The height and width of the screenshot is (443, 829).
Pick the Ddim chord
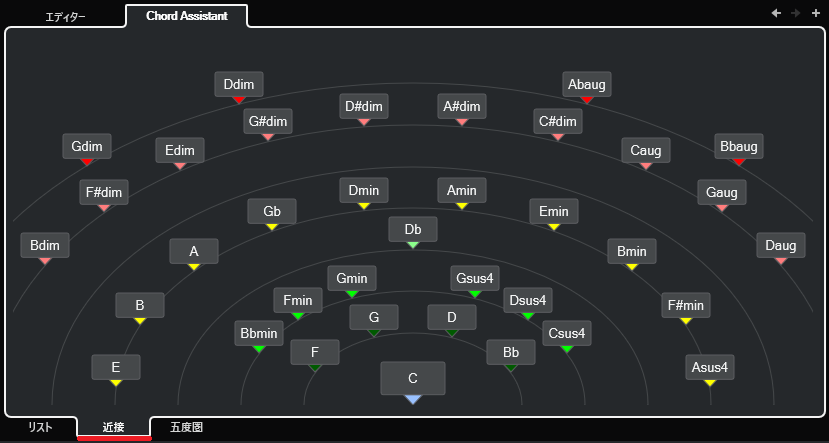239,84
